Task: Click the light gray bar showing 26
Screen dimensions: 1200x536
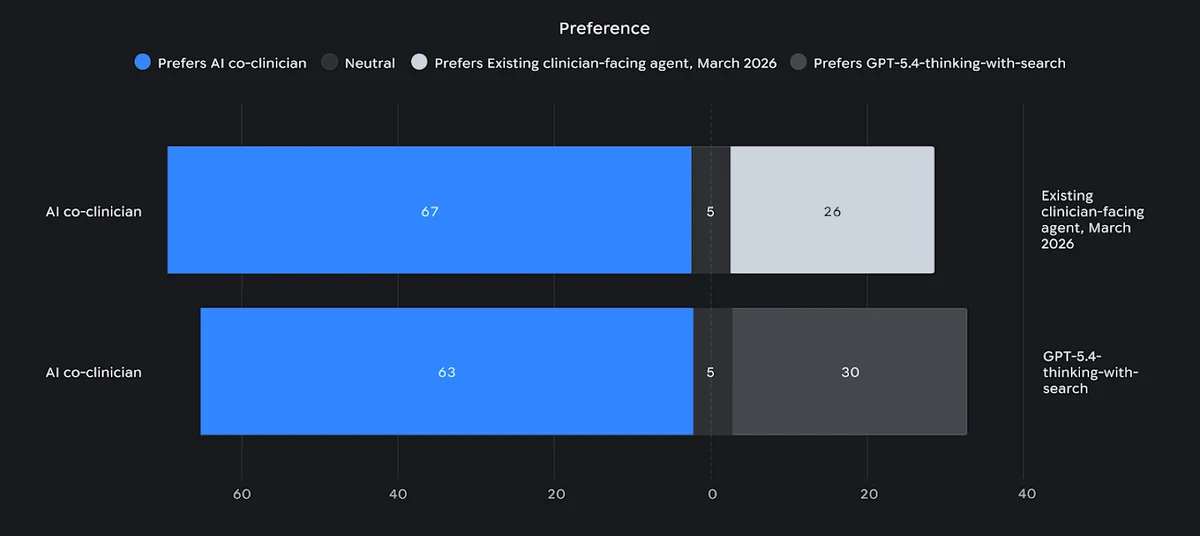Action: 832,211
